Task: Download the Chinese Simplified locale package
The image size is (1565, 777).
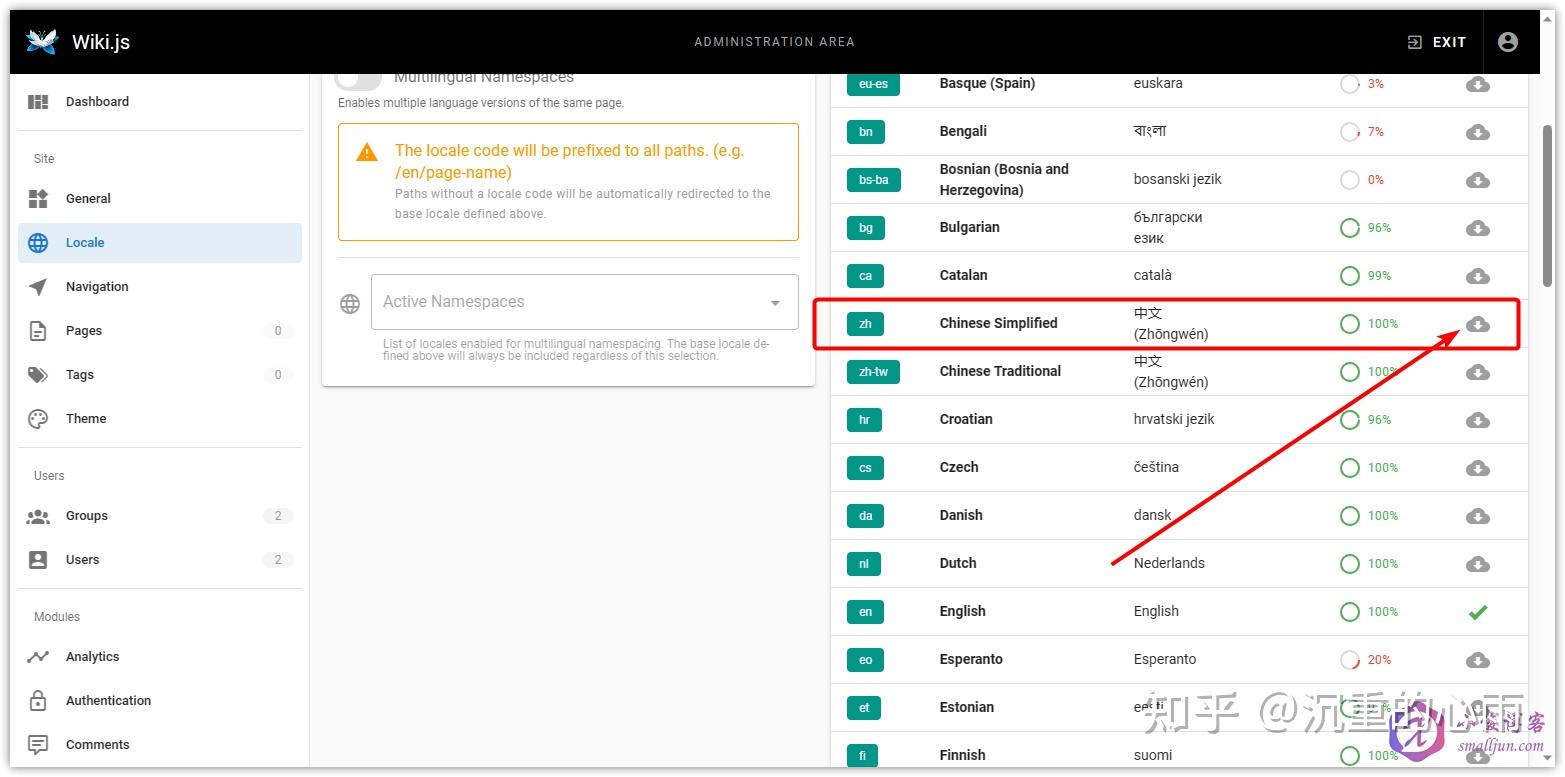Action: 1478,323
